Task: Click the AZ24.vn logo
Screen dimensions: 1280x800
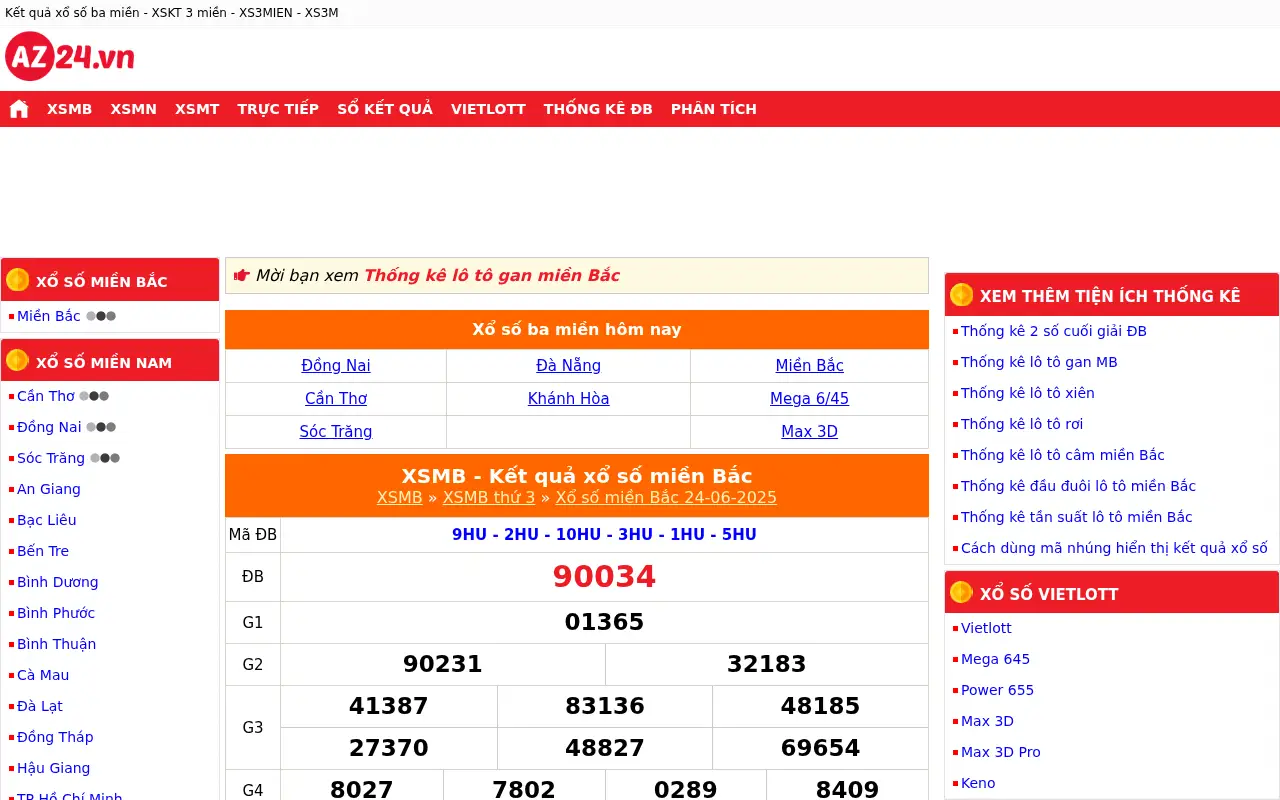Action: click(x=70, y=56)
